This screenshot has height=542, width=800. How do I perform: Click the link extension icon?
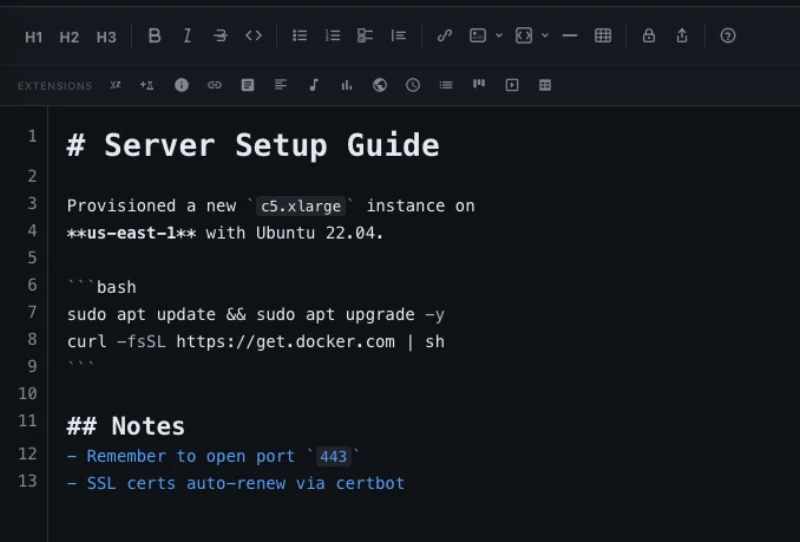click(214, 85)
